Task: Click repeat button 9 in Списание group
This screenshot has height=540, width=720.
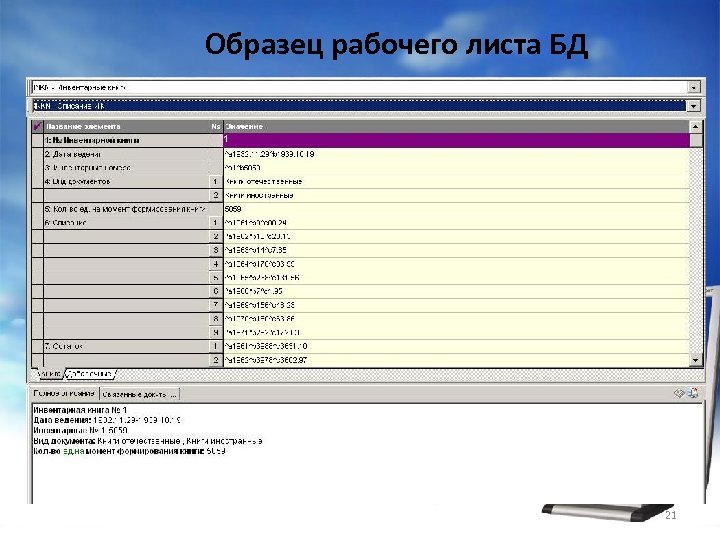Action: 215,333
